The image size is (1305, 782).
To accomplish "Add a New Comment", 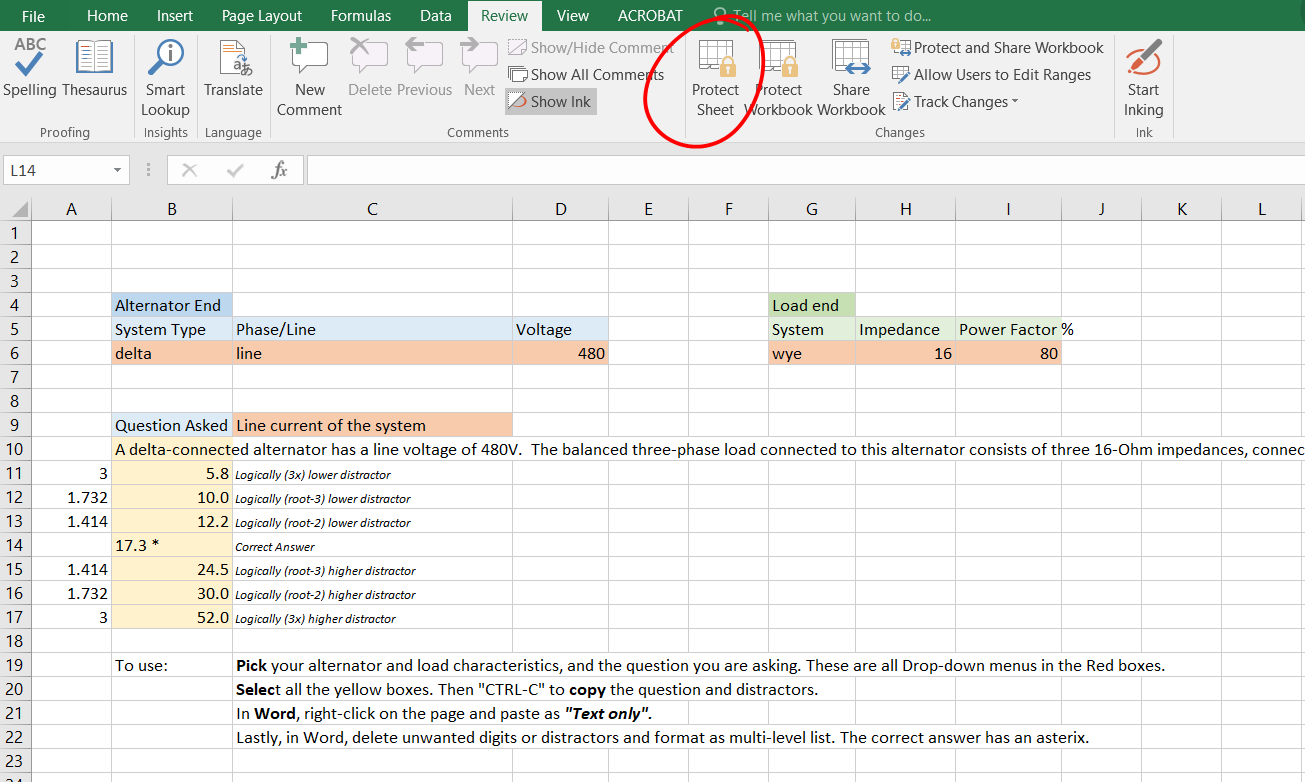I will (x=309, y=78).
